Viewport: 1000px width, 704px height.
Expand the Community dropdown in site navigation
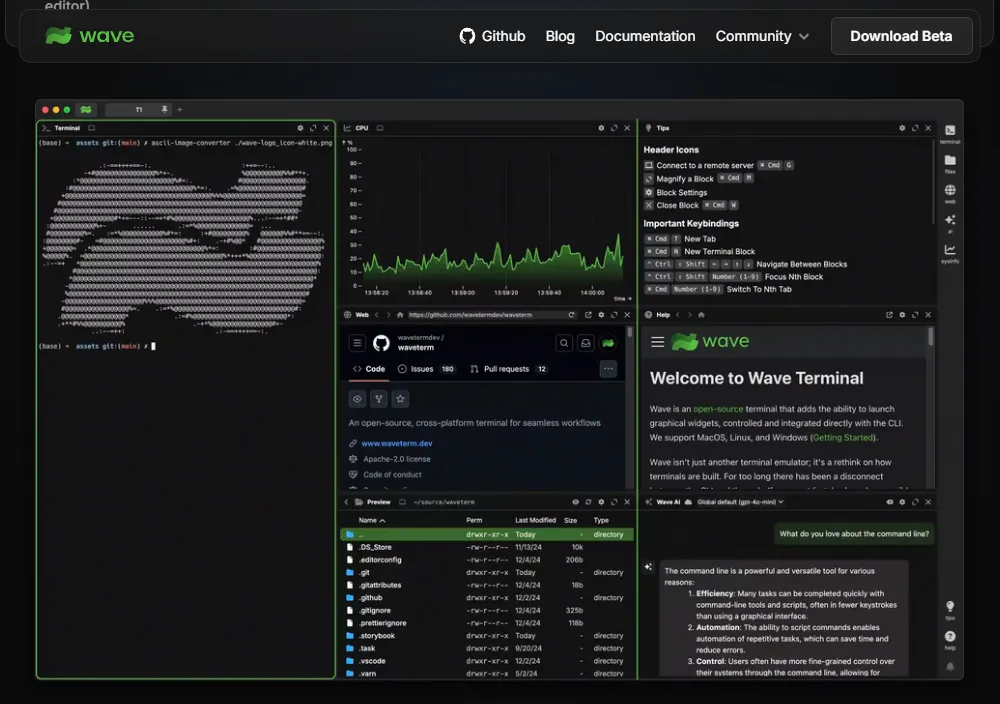(762, 36)
